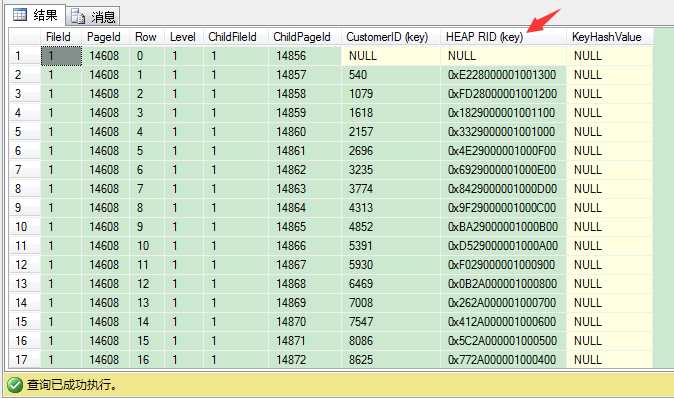674x398 pixels.
Task: Click CustomerID cell 2157
Action: pyautogui.click(x=391, y=132)
